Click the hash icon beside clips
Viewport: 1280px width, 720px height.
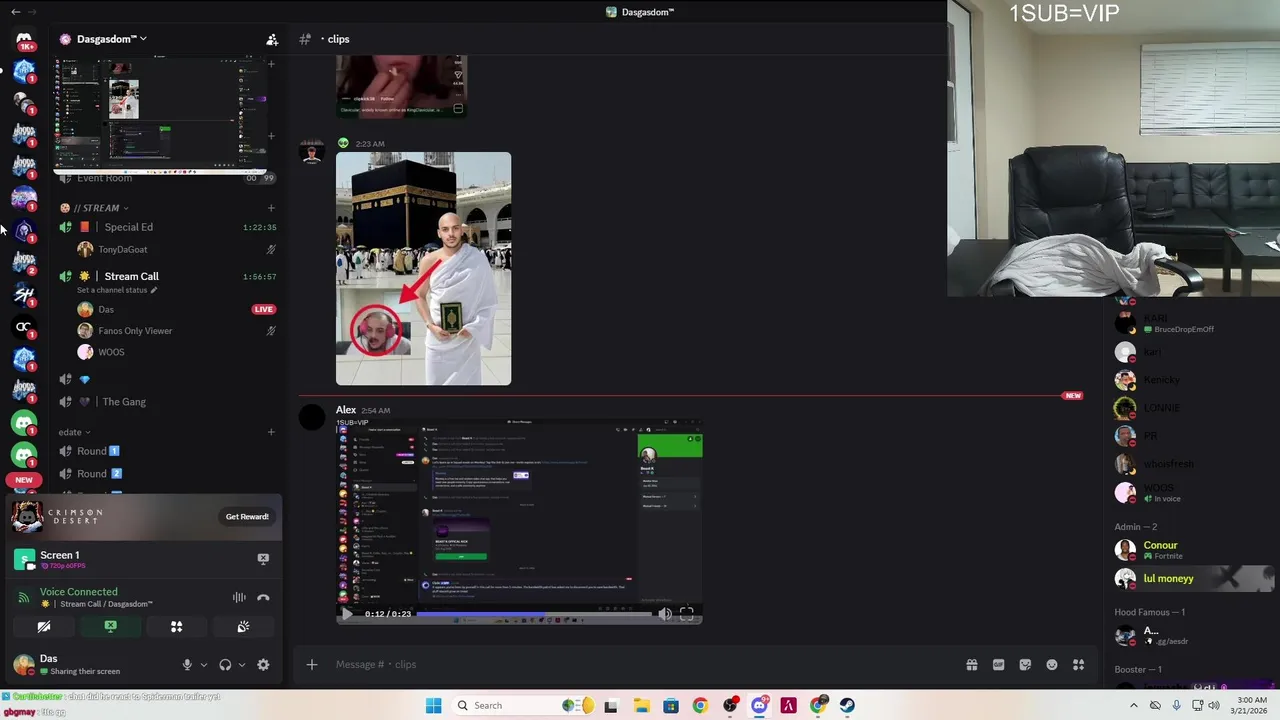coord(305,39)
